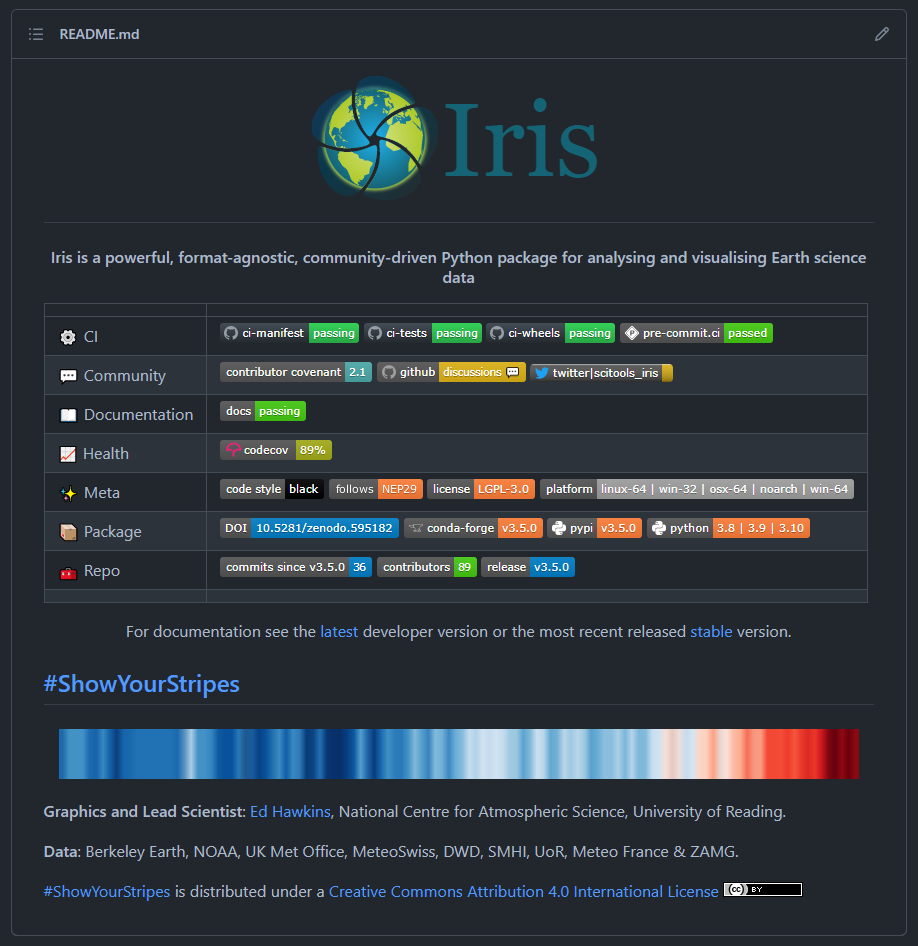Open the twitter scitools_iris badge
Image resolution: width=918 pixels, height=946 pixels.
click(602, 373)
